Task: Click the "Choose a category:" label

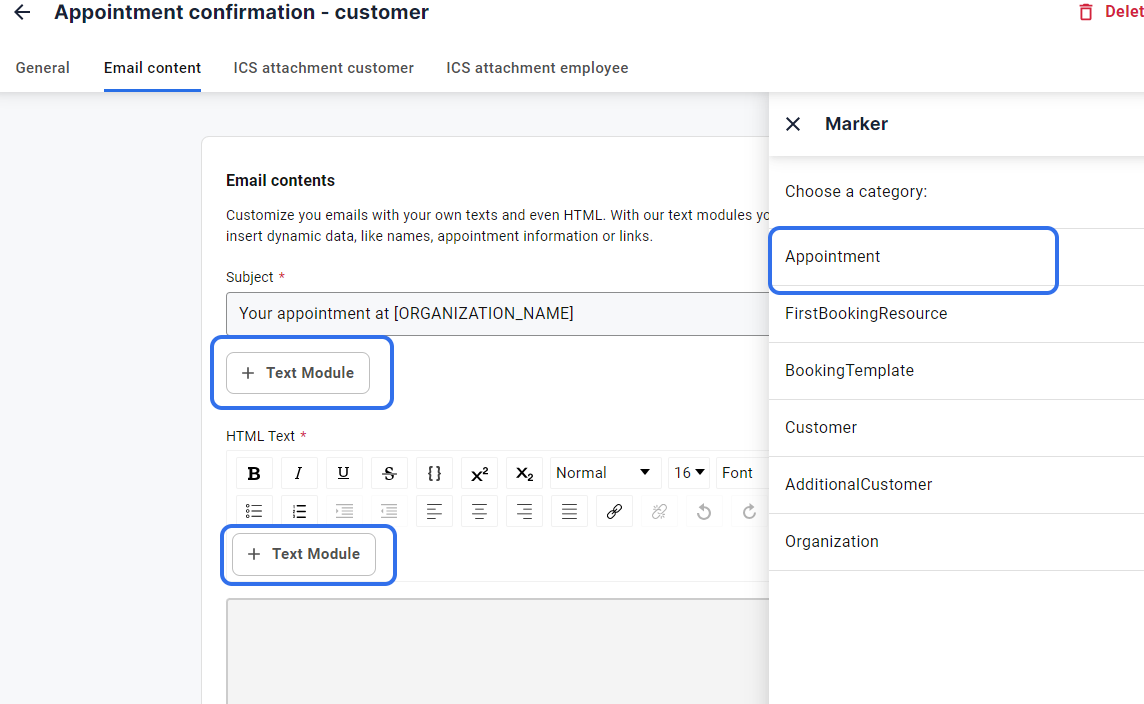Action: coord(856,192)
